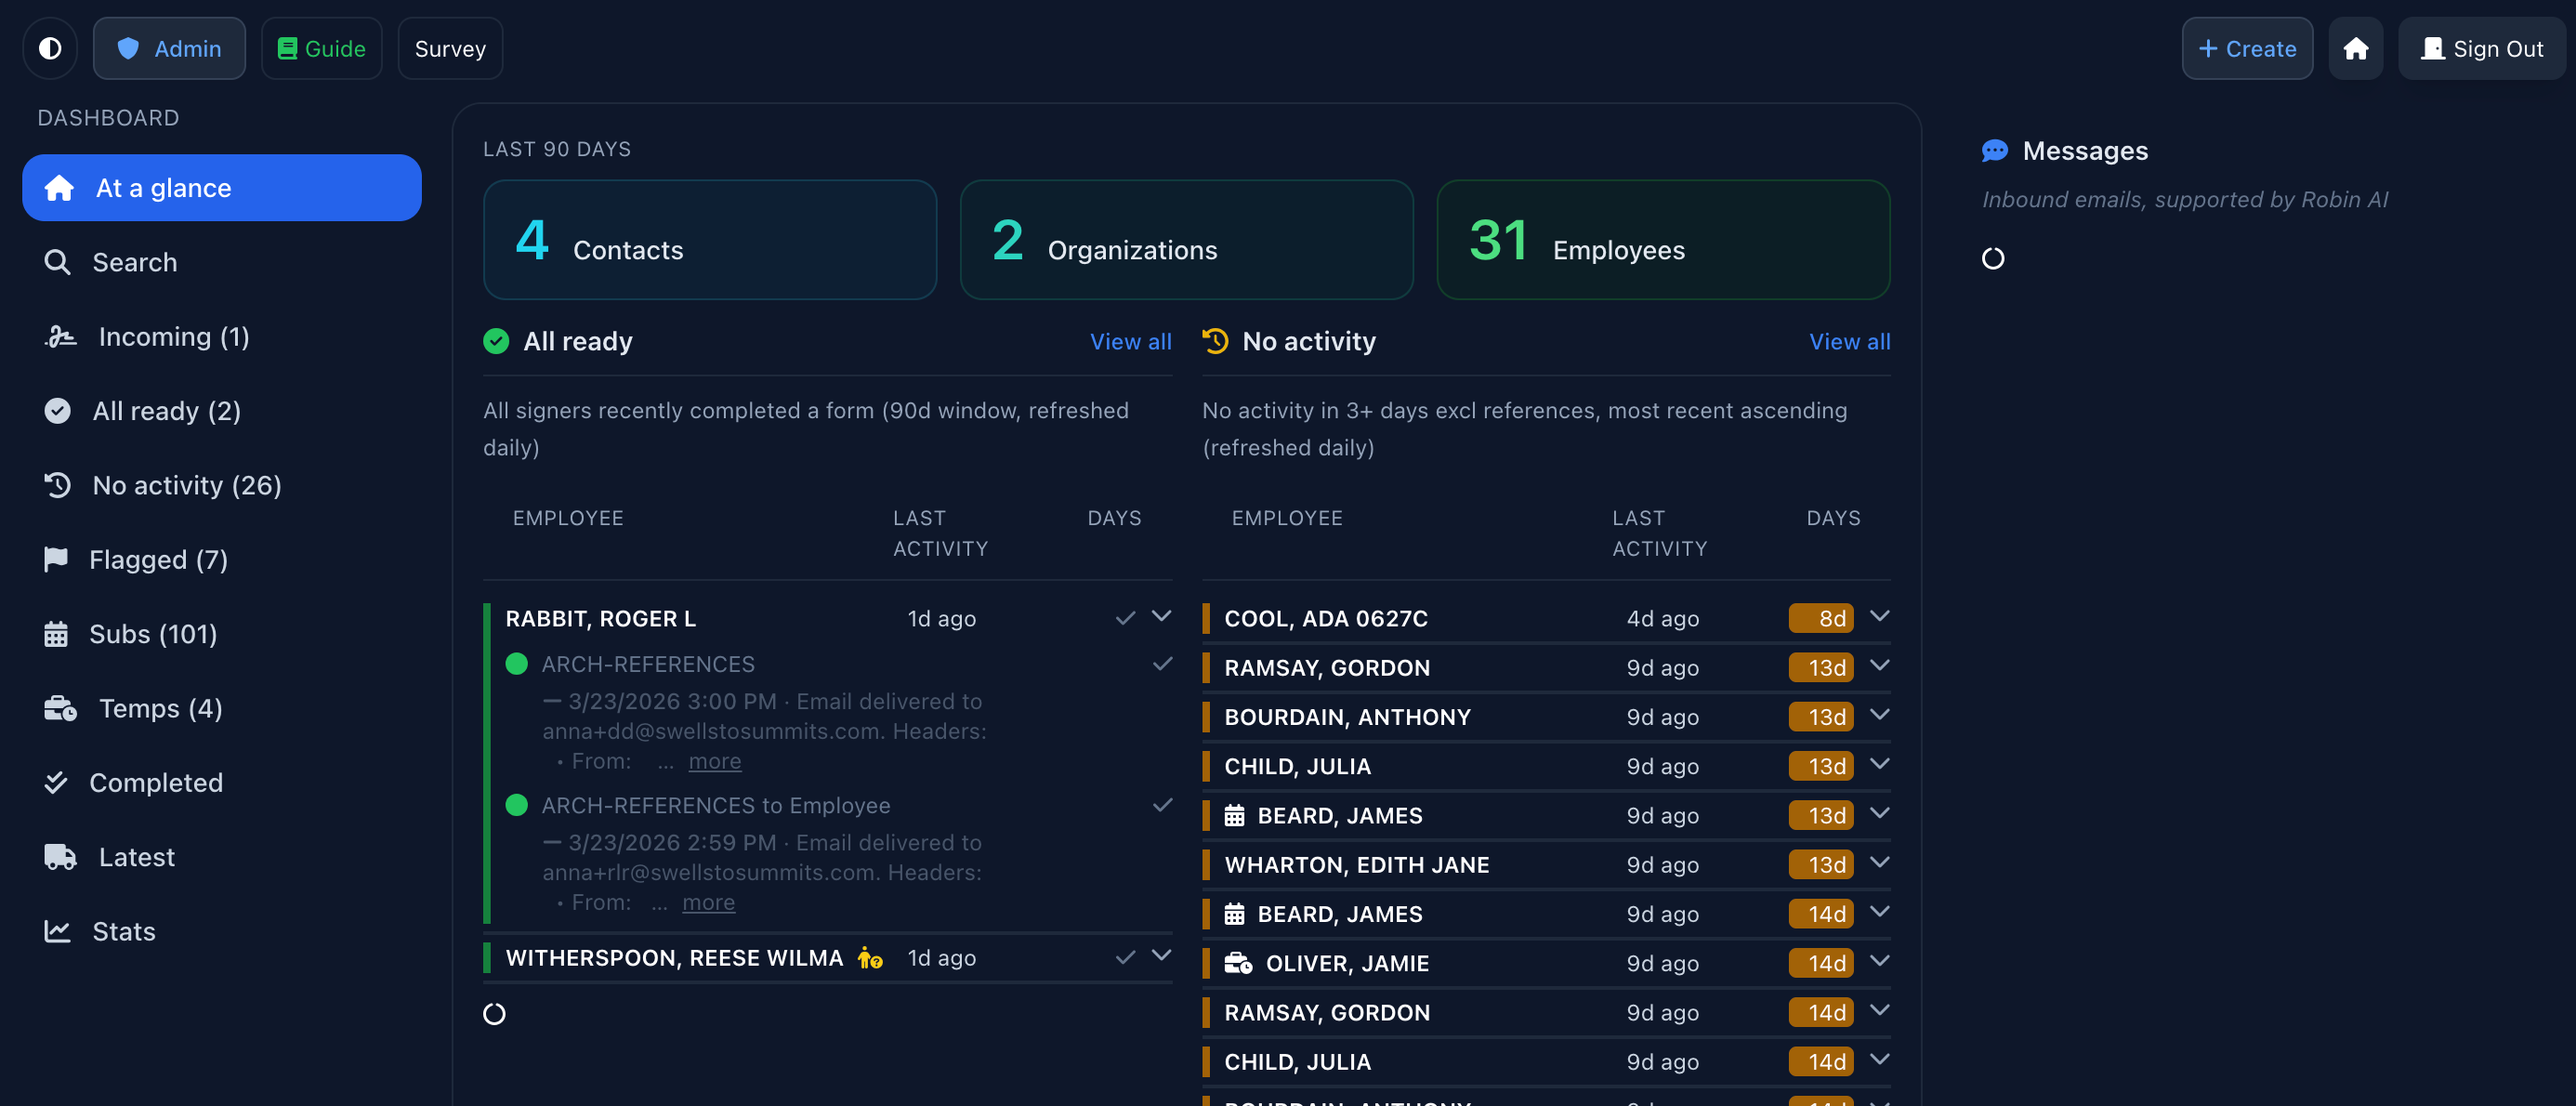Click View all for No activity
This screenshot has width=2576, height=1106.
[x=1849, y=341]
